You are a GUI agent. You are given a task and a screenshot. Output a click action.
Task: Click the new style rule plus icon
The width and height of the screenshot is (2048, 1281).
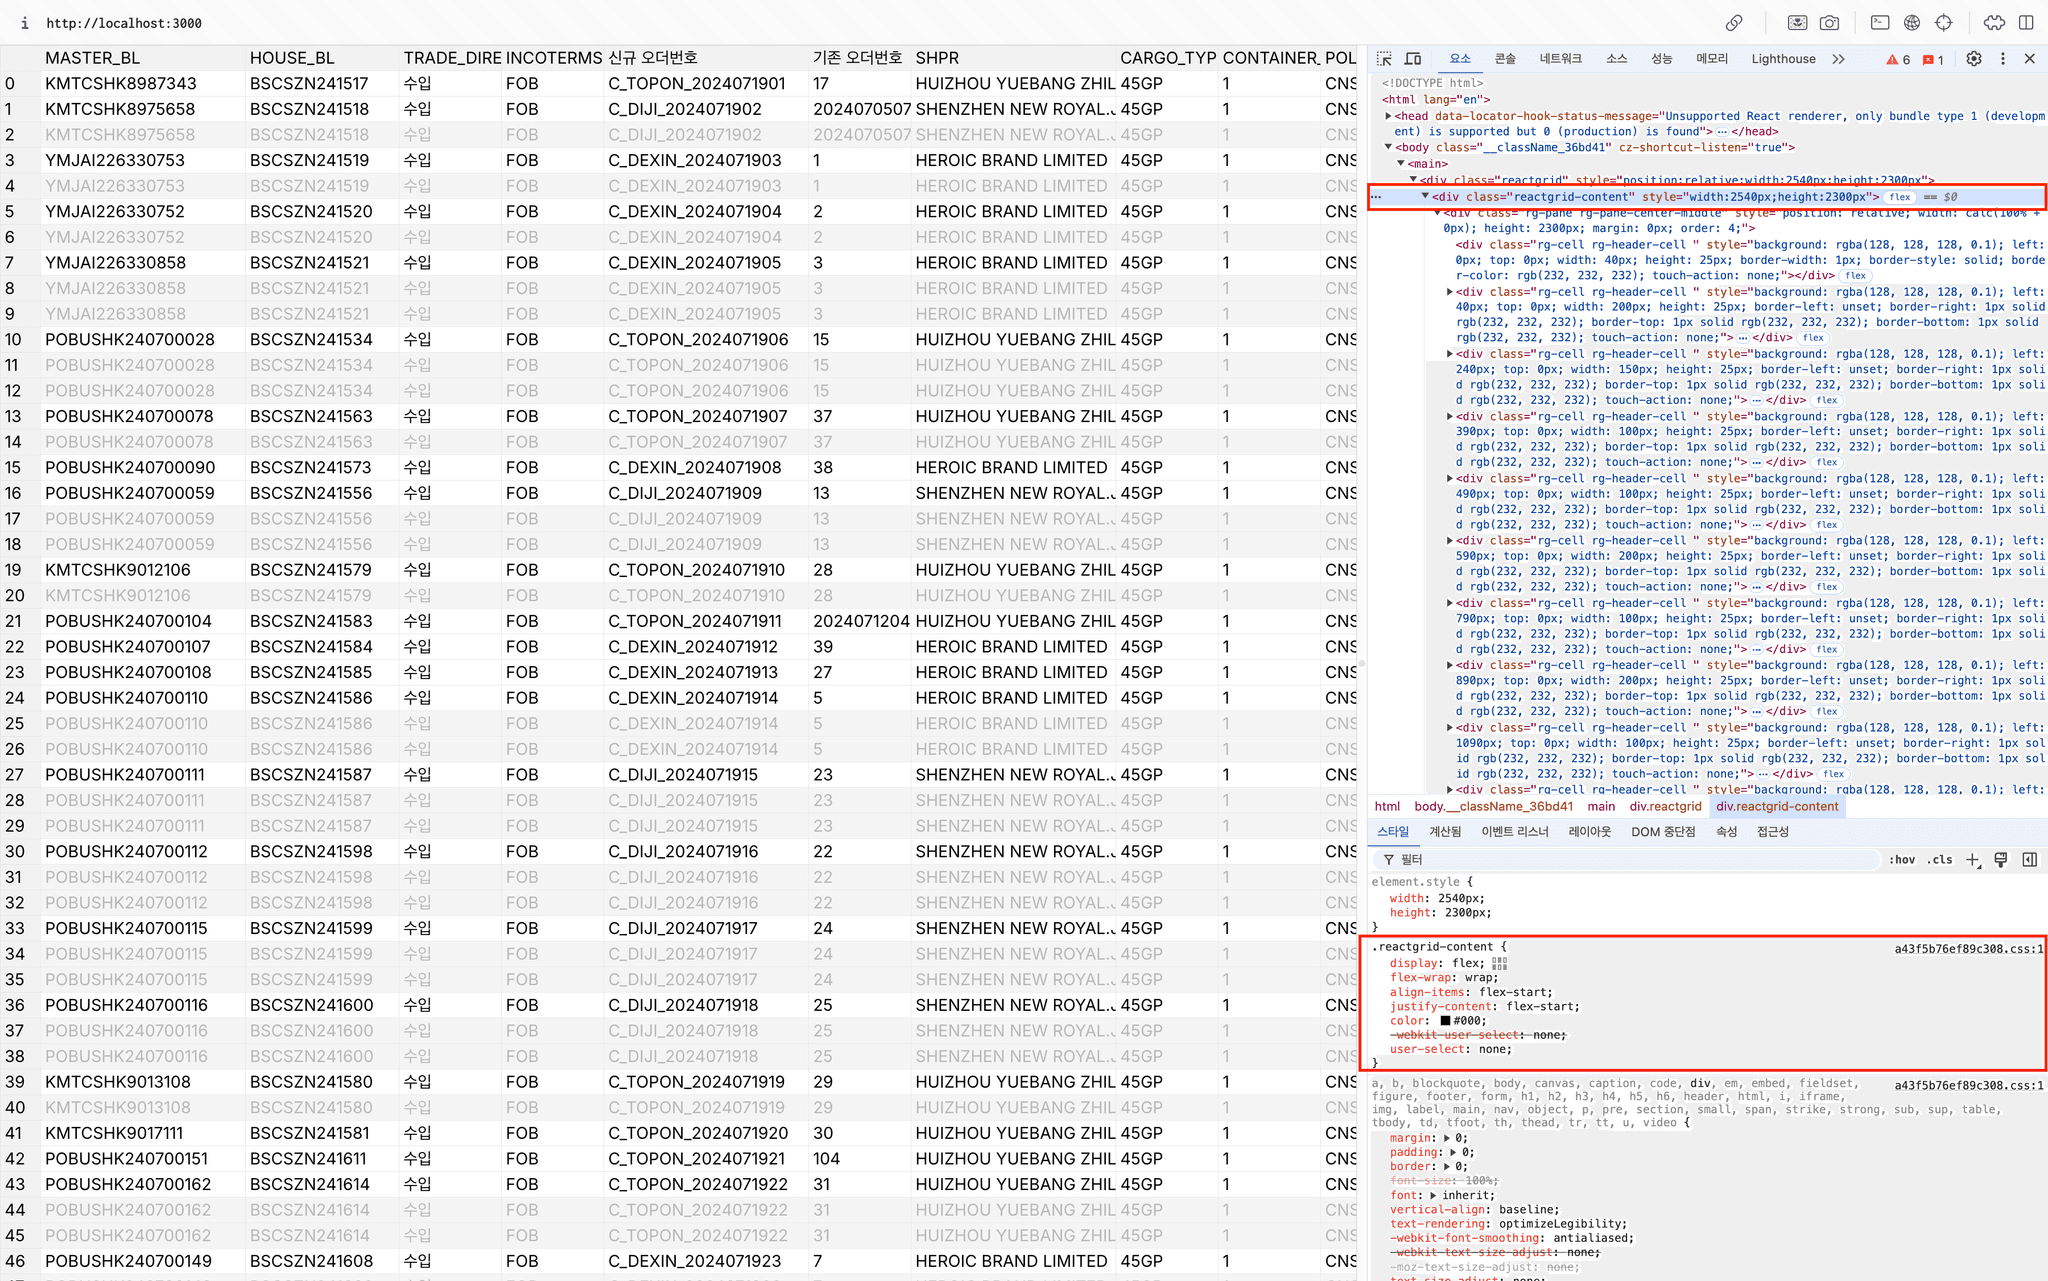pyautogui.click(x=1972, y=860)
